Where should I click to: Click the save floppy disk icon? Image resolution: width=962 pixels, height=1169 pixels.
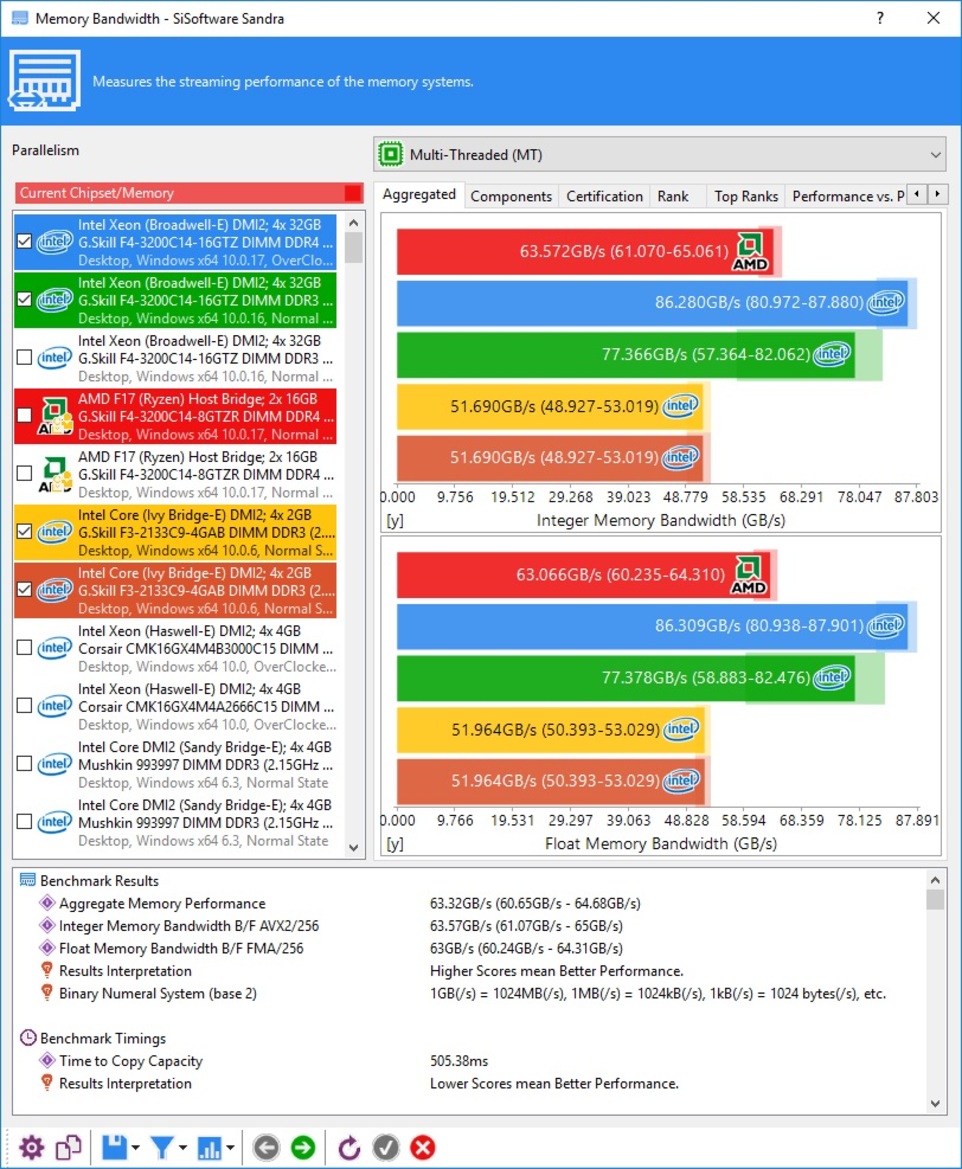[x=114, y=1147]
